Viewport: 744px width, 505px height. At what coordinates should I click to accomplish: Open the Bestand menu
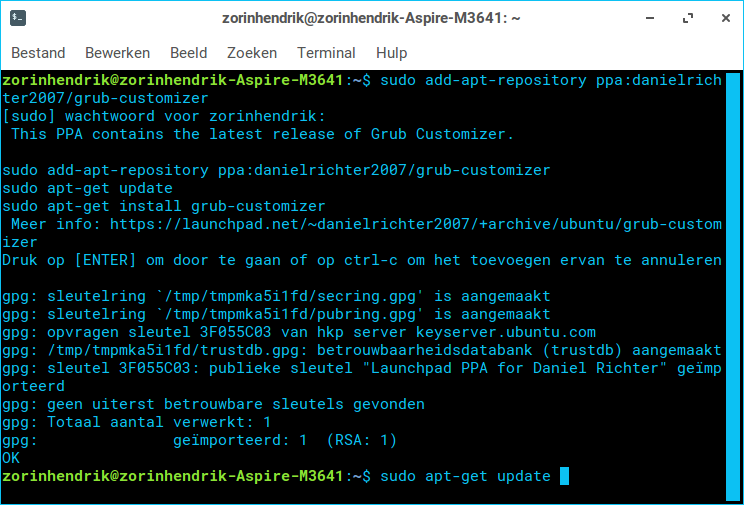click(x=38, y=53)
